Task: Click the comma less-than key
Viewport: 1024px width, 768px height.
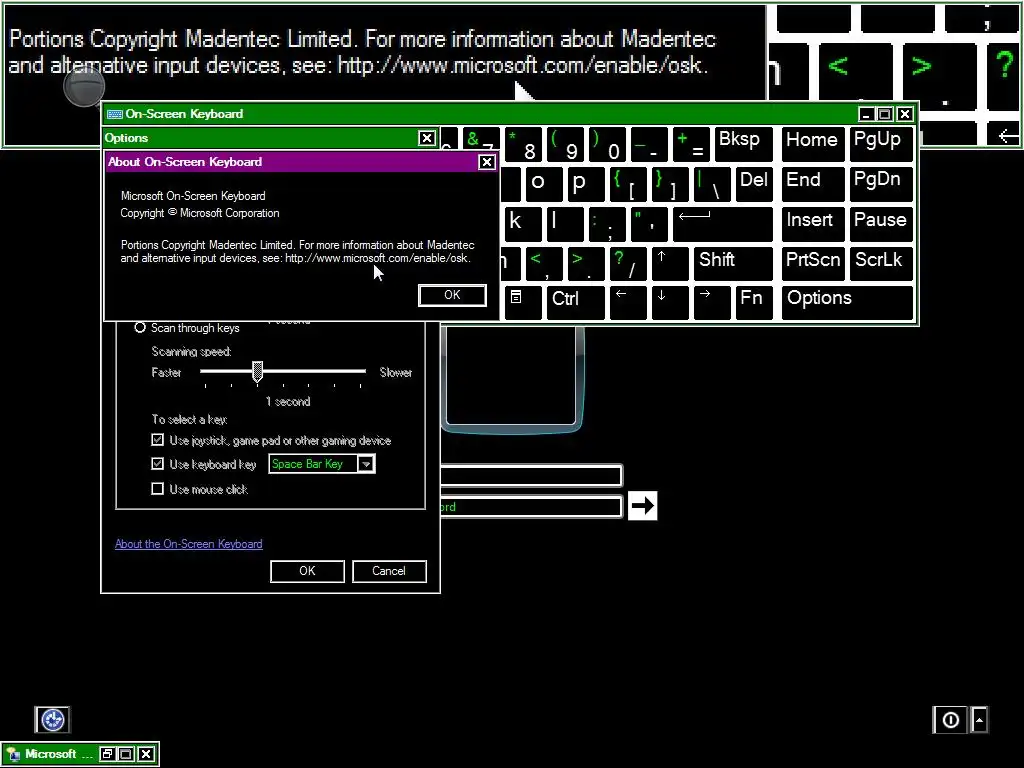Action: coord(544,264)
